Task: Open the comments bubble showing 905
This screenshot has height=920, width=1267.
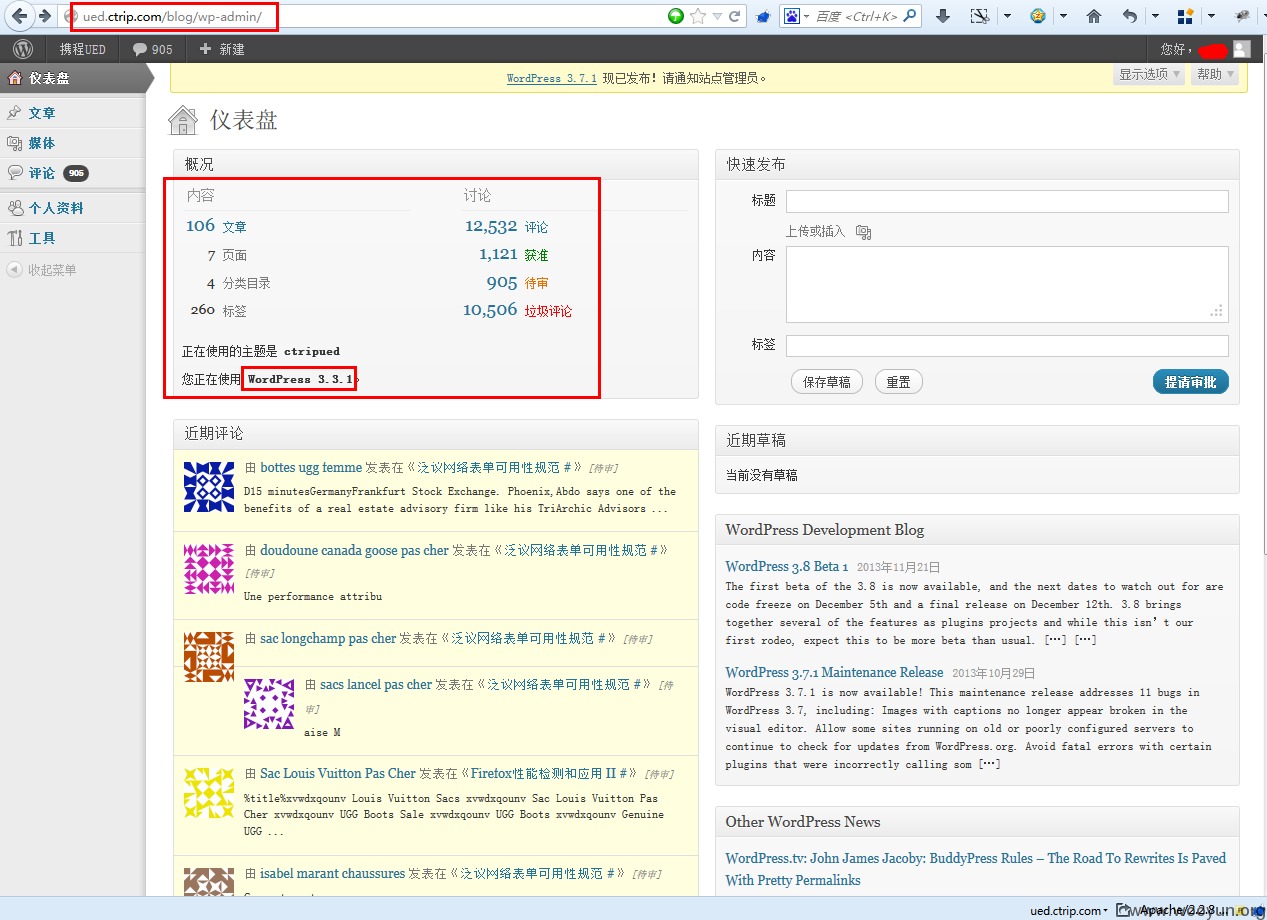Action: (152, 49)
